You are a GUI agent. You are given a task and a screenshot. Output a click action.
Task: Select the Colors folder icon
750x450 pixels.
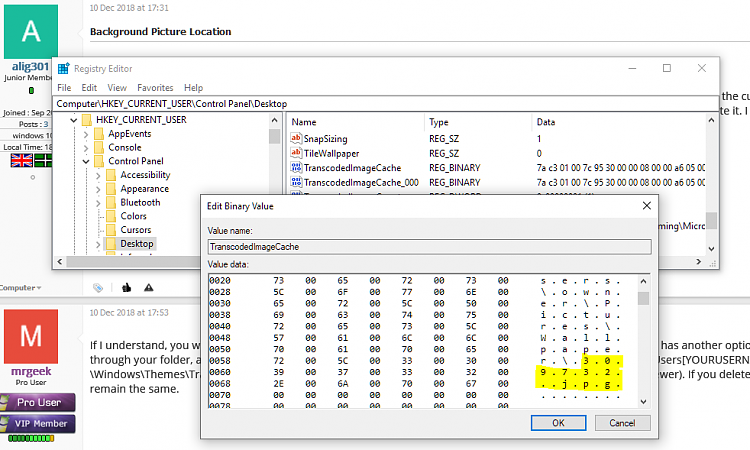[x=111, y=216]
